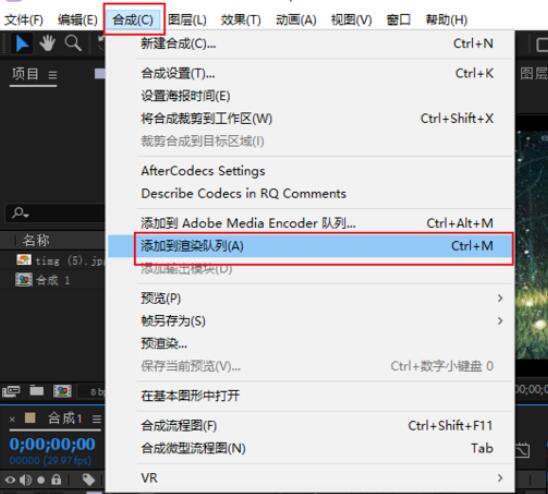Toggle the audio speaker column icon

click(26, 480)
